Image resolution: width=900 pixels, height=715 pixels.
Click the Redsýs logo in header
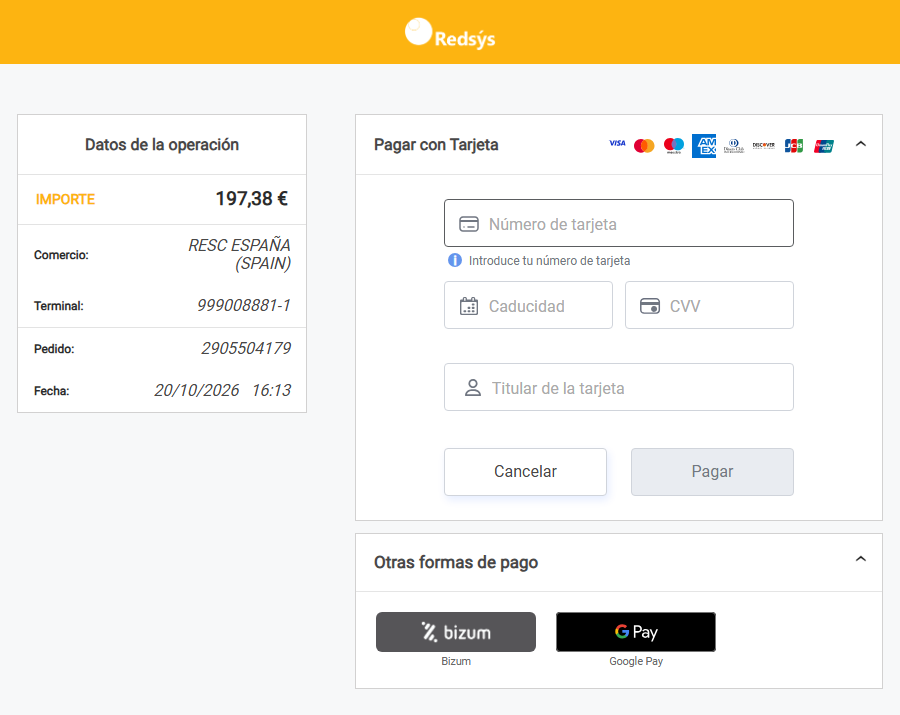450,33
